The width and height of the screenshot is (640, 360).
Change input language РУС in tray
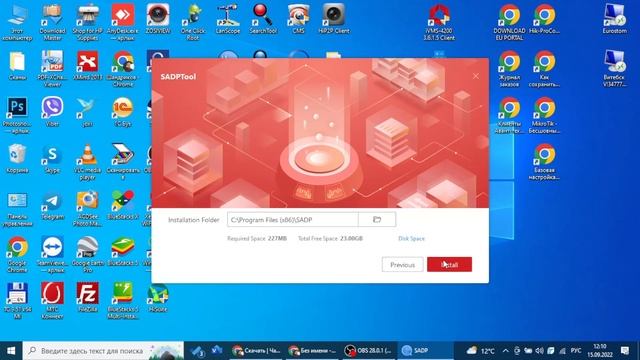(x=576, y=351)
